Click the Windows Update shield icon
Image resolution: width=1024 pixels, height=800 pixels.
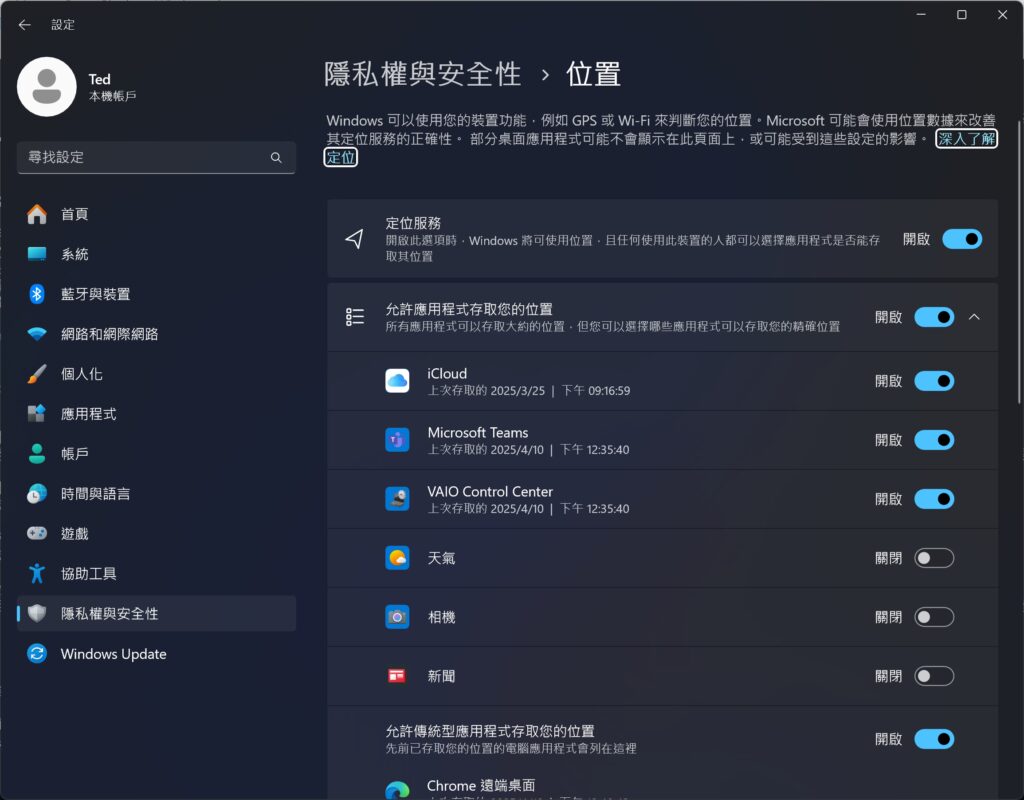pos(36,654)
